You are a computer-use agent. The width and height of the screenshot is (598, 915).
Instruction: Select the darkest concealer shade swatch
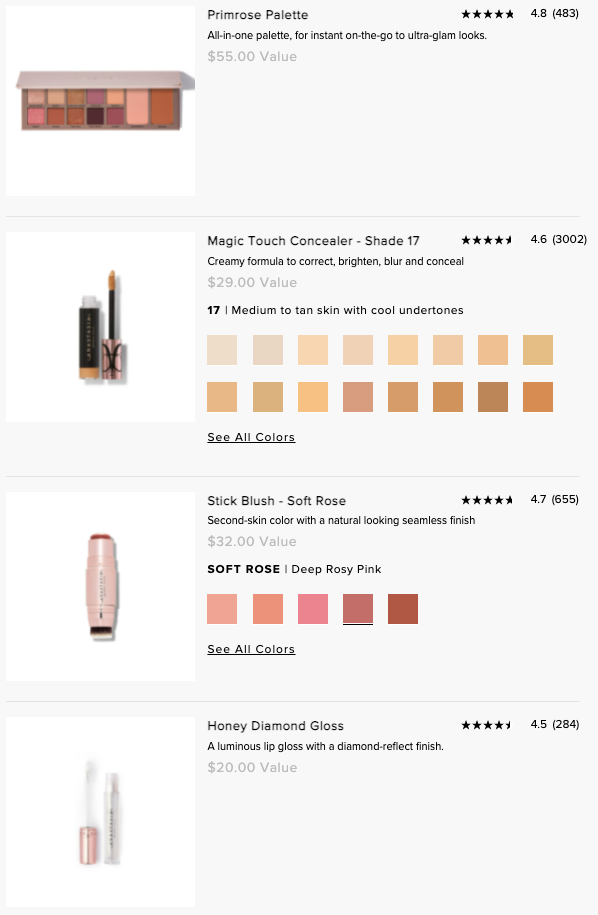pyautogui.click(x=493, y=397)
